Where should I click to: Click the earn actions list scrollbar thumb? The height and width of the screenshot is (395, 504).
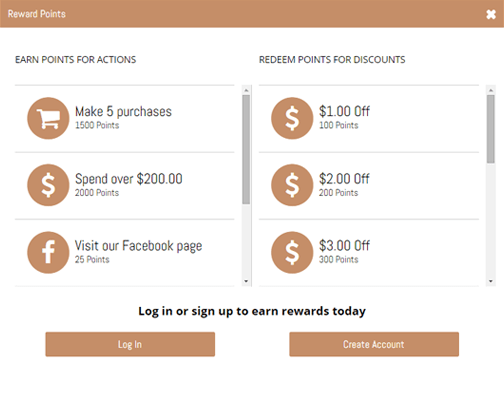point(246,149)
